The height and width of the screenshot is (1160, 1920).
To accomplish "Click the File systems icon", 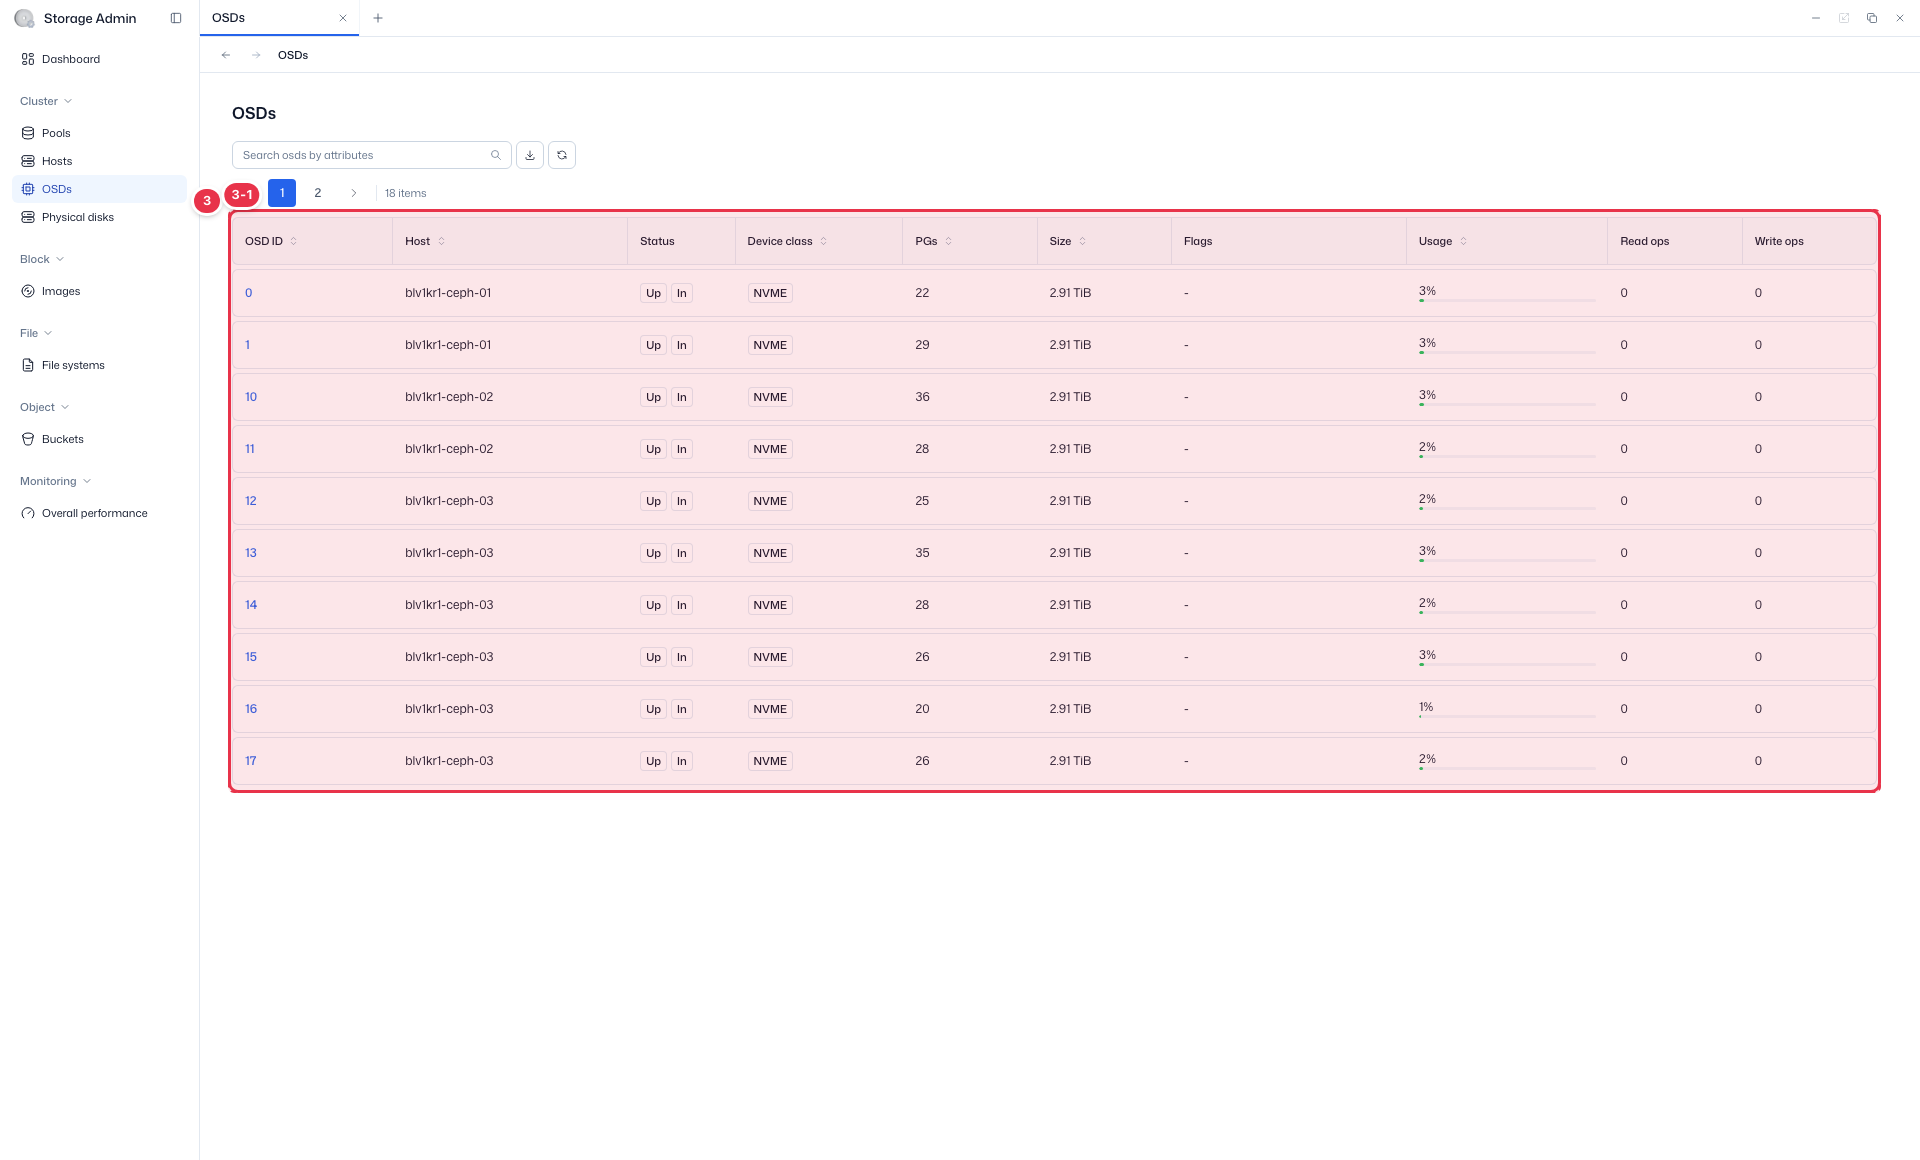I will click(x=28, y=365).
